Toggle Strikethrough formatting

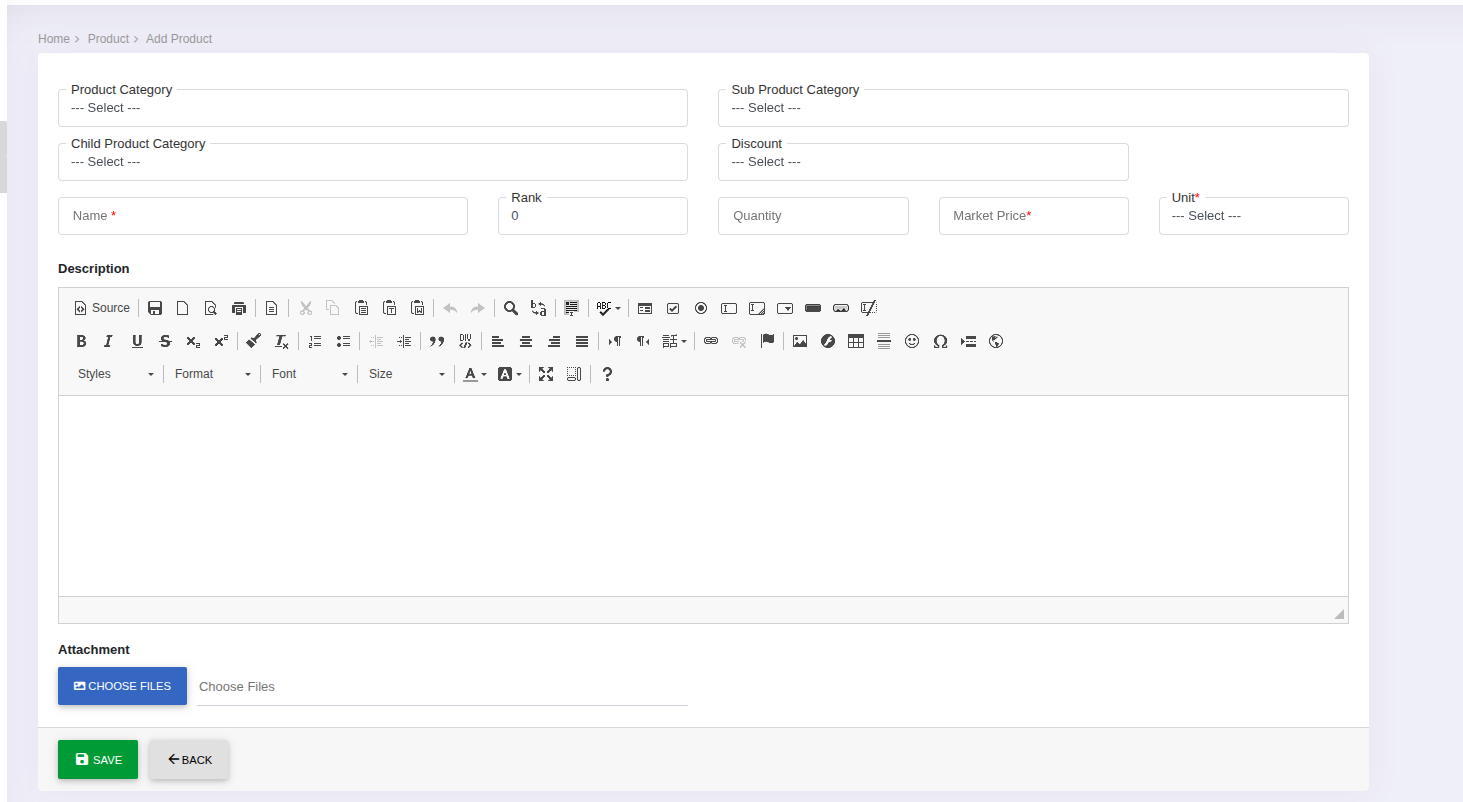tap(165, 341)
